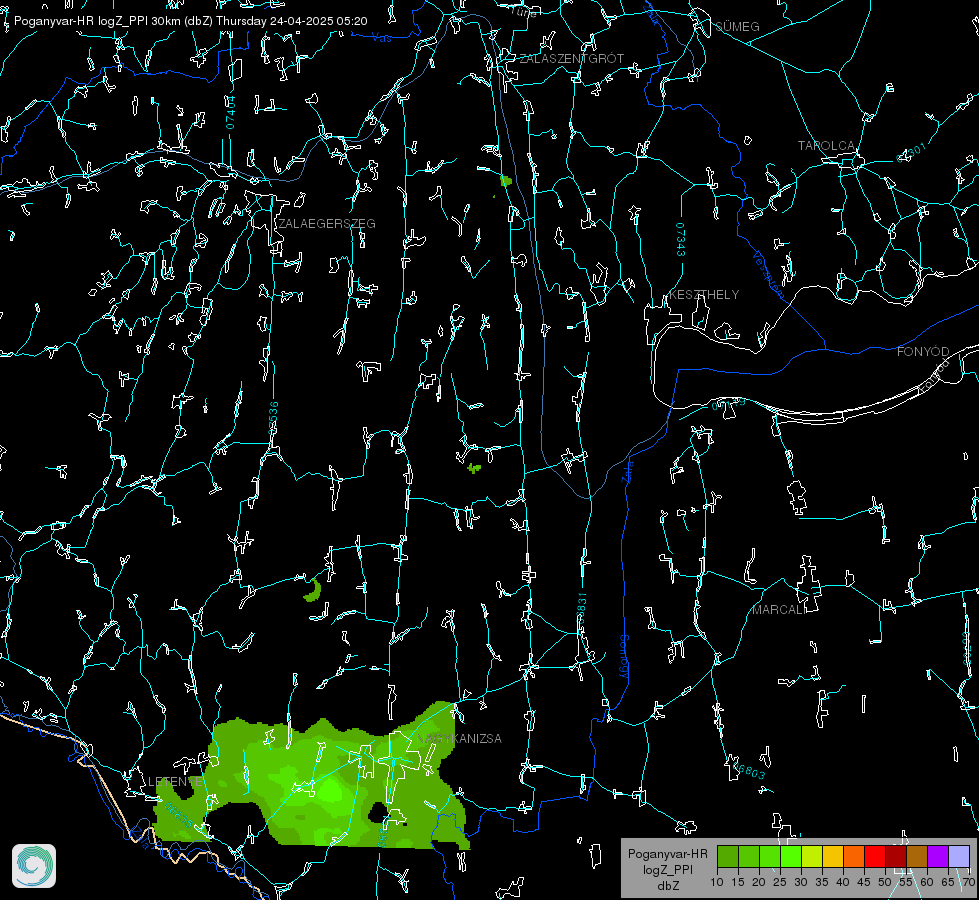Click road number label 07404
Image resolution: width=979 pixels, height=900 pixels.
point(230,112)
